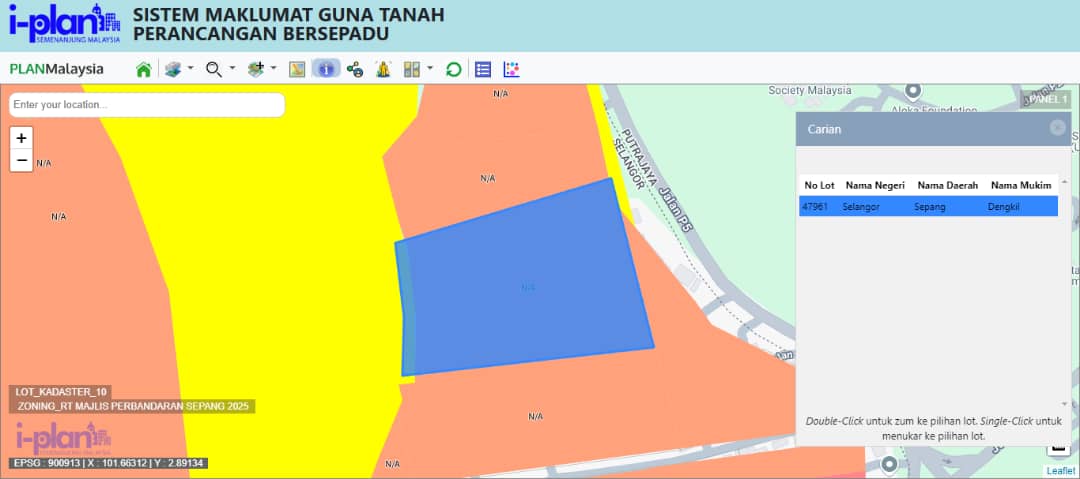Zoom out with the minus button

[x=22, y=160]
